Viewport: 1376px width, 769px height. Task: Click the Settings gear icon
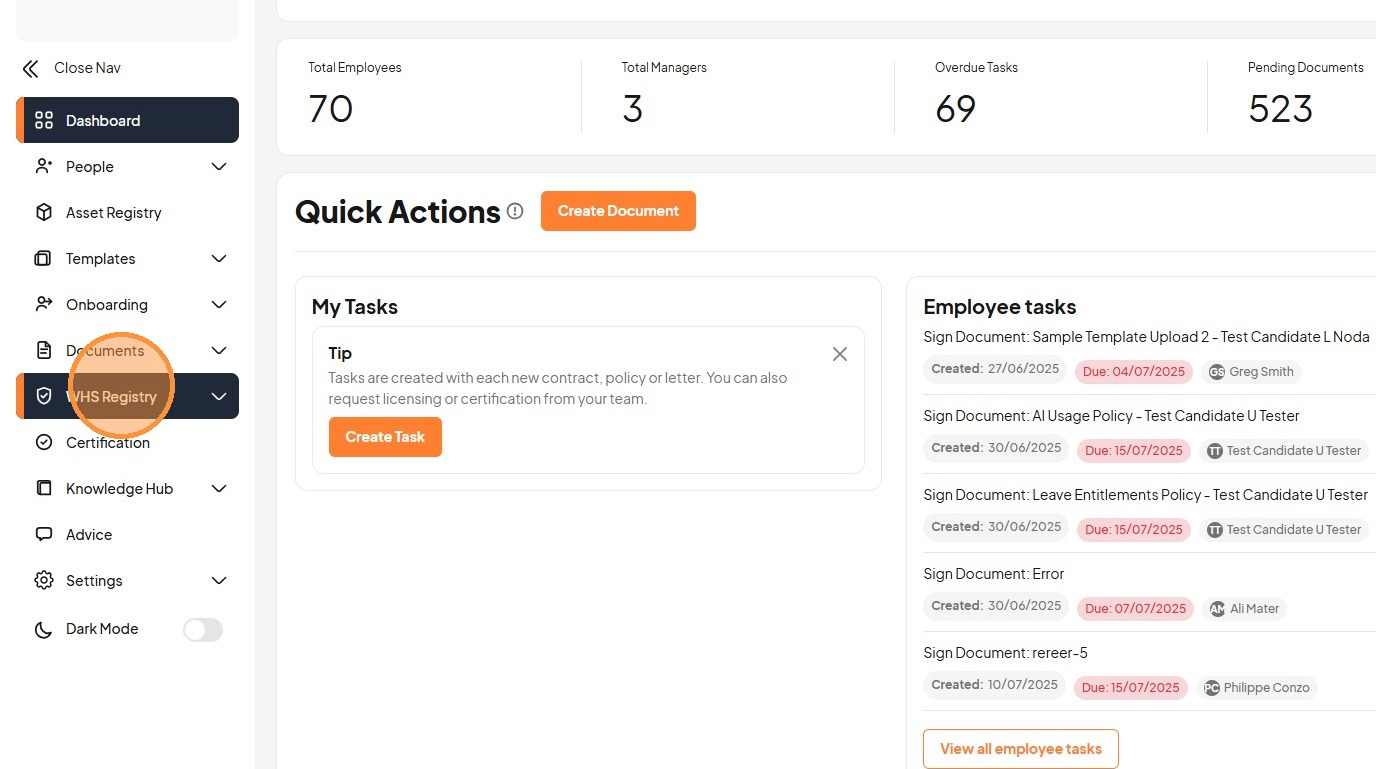point(44,581)
